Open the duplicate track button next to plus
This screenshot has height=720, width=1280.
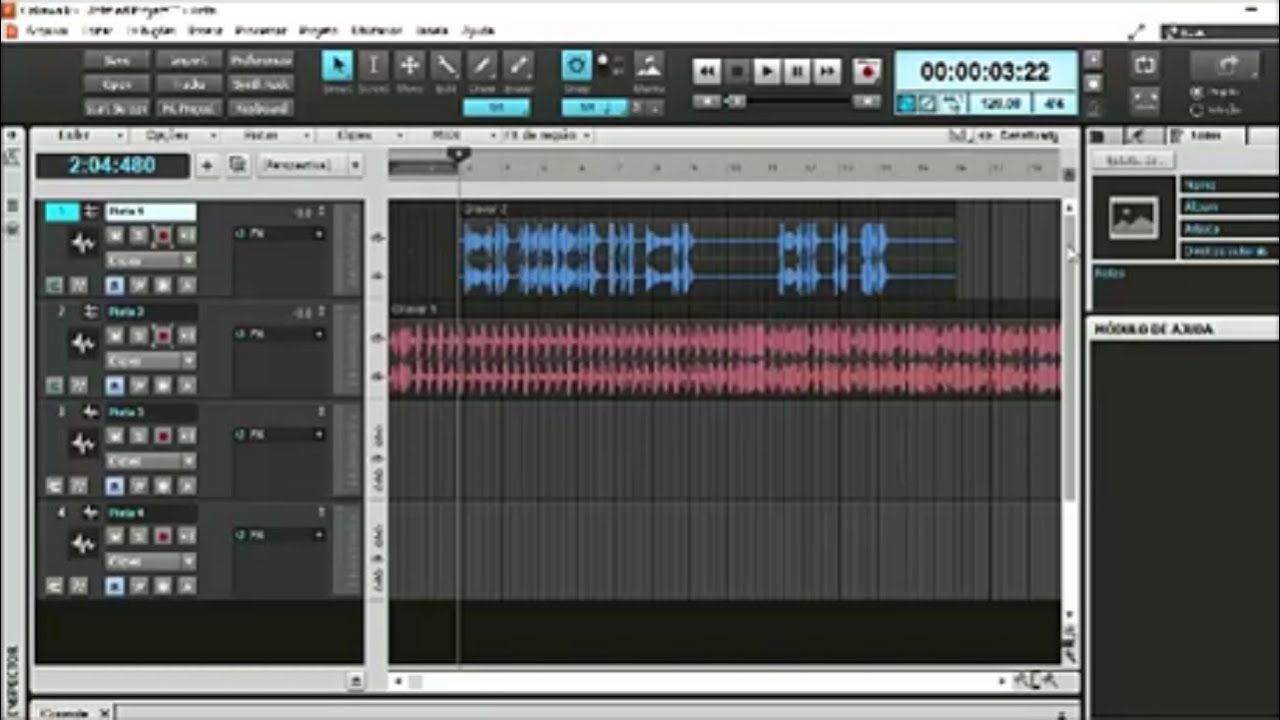click(x=238, y=165)
